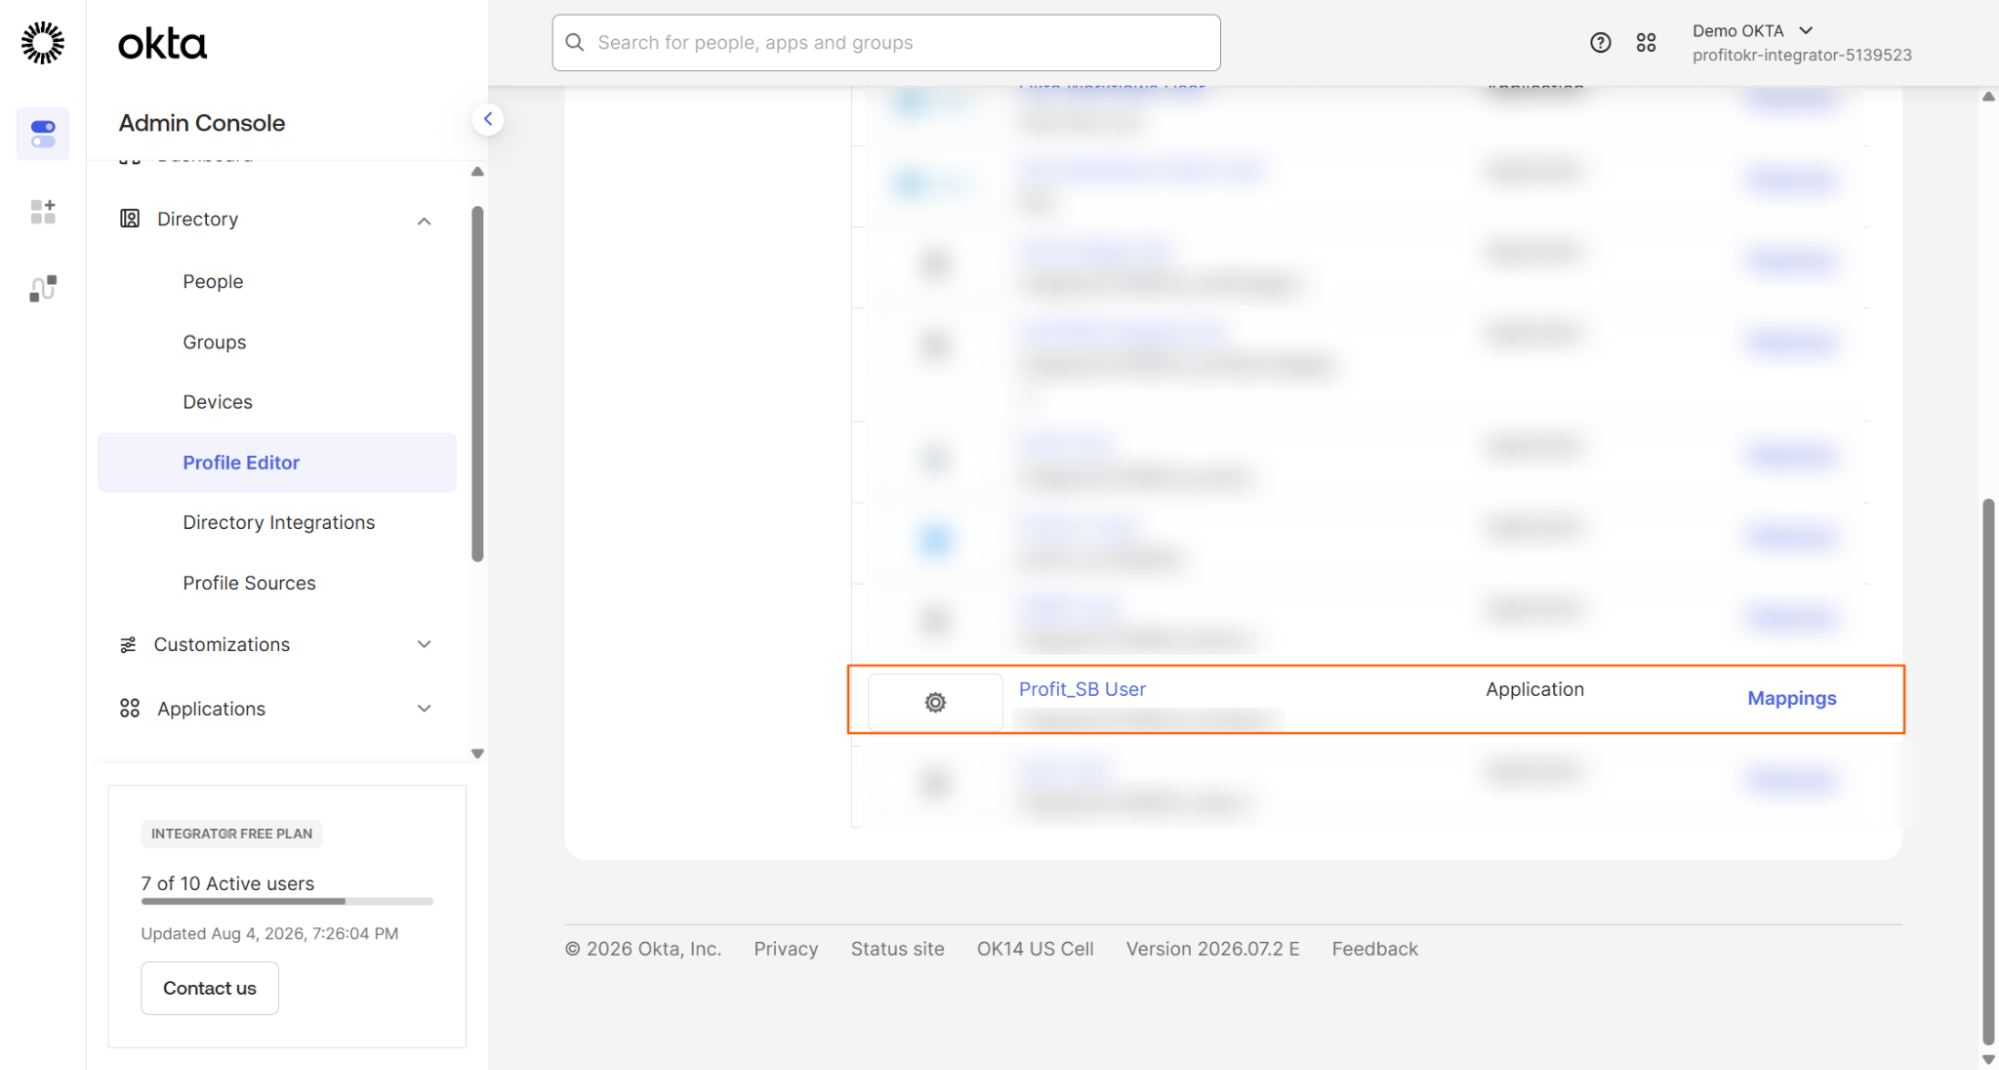Screen dimensions: 1999x1070
Task: Open the workflows icon in left rail
Action: coord(43,288)
